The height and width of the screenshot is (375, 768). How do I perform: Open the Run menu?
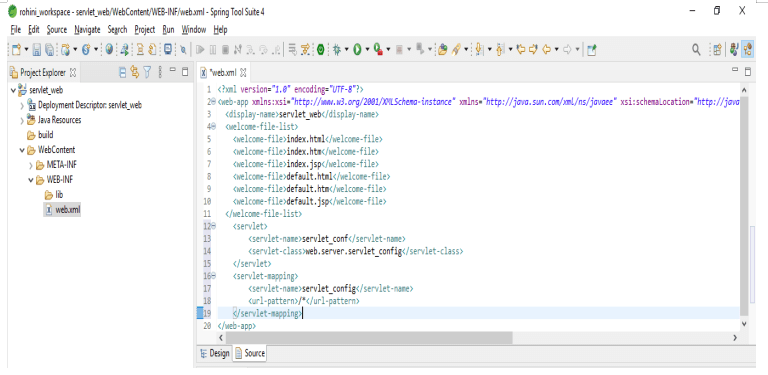pyautogui.click(x=168, y=30)
